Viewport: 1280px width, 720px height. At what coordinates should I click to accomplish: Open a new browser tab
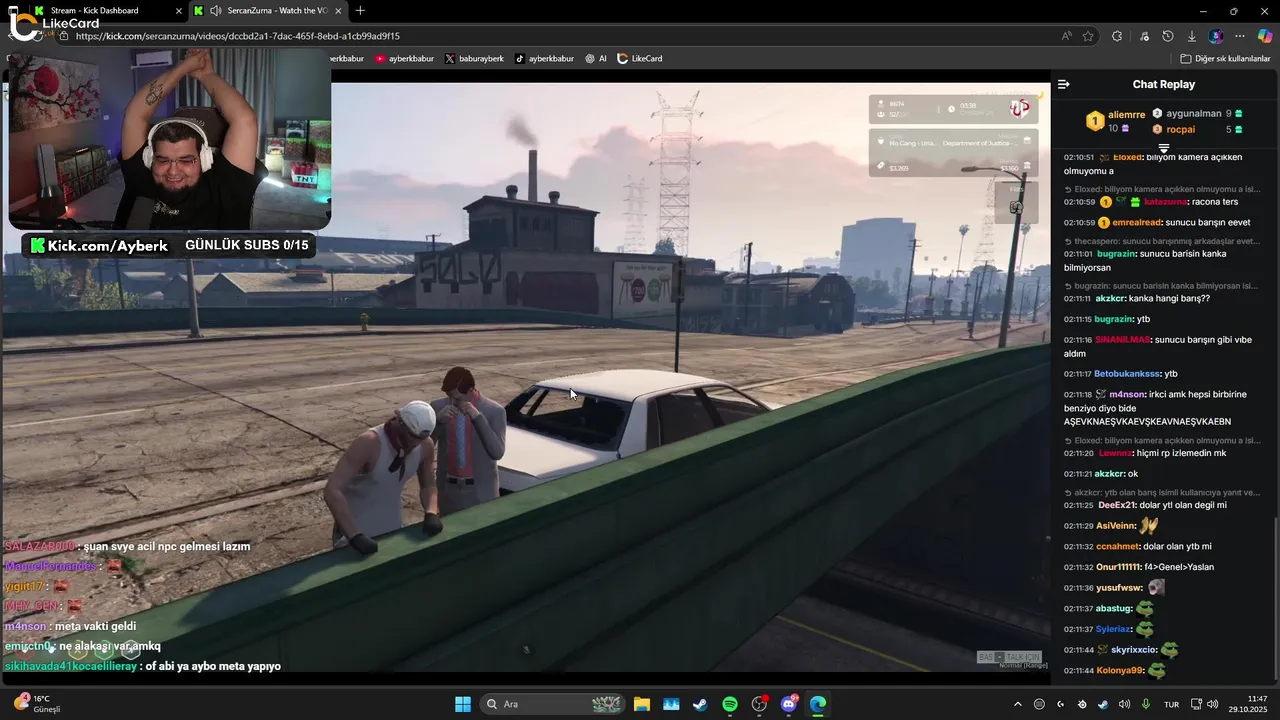coord(360,11)
